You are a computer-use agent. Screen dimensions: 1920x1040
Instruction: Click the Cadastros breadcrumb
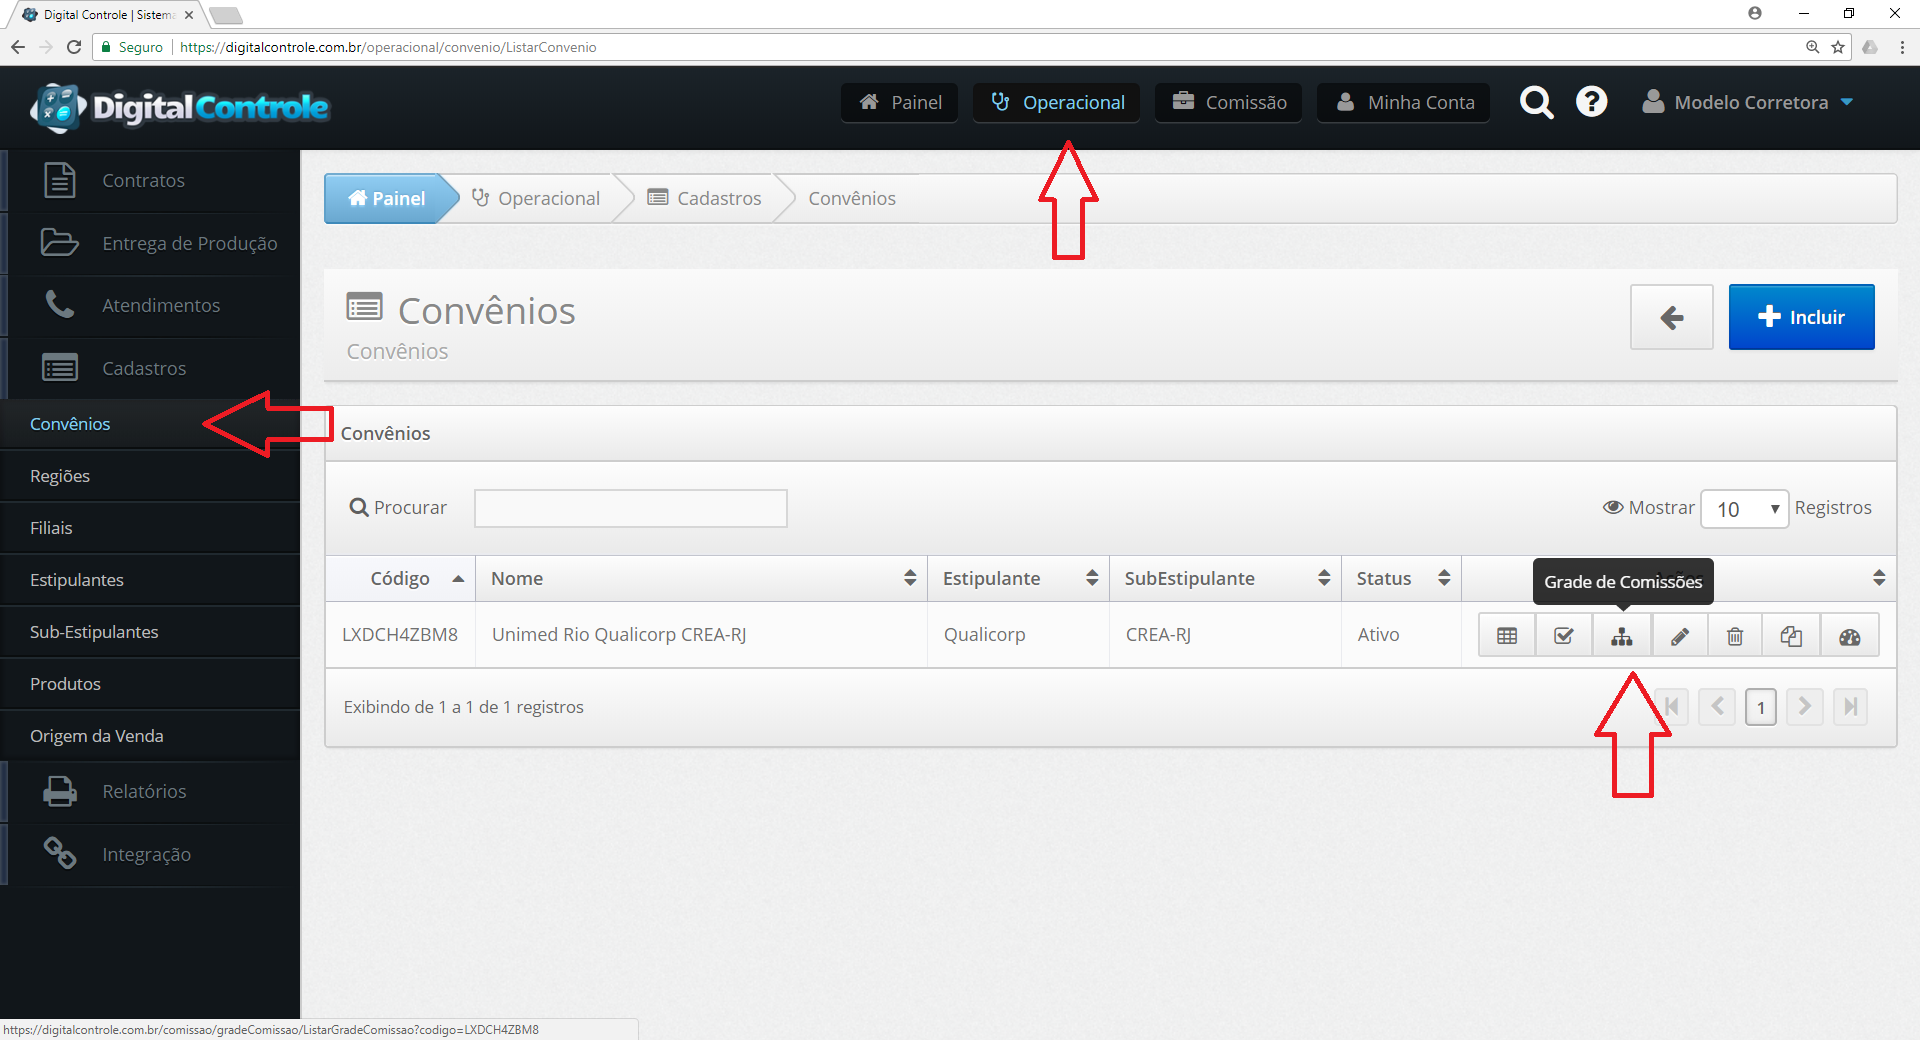[705, 198]
